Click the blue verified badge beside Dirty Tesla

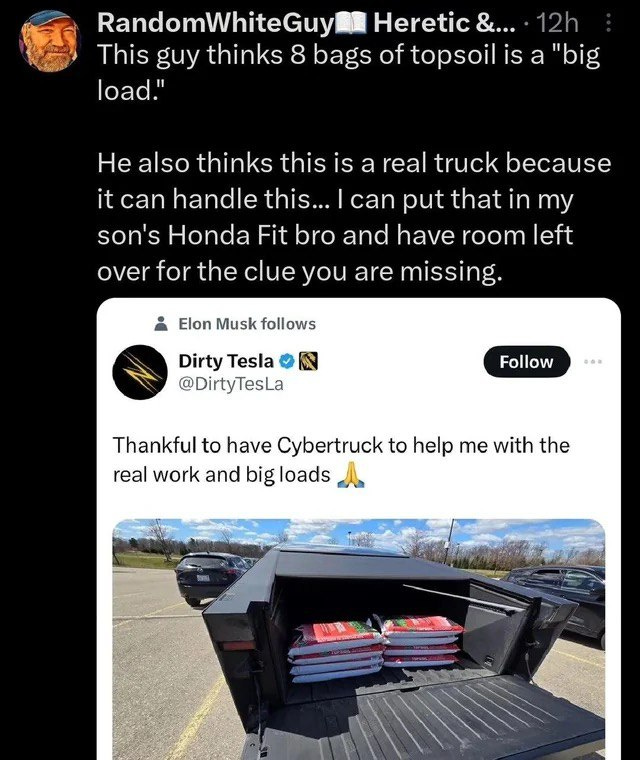click(287, 361)
